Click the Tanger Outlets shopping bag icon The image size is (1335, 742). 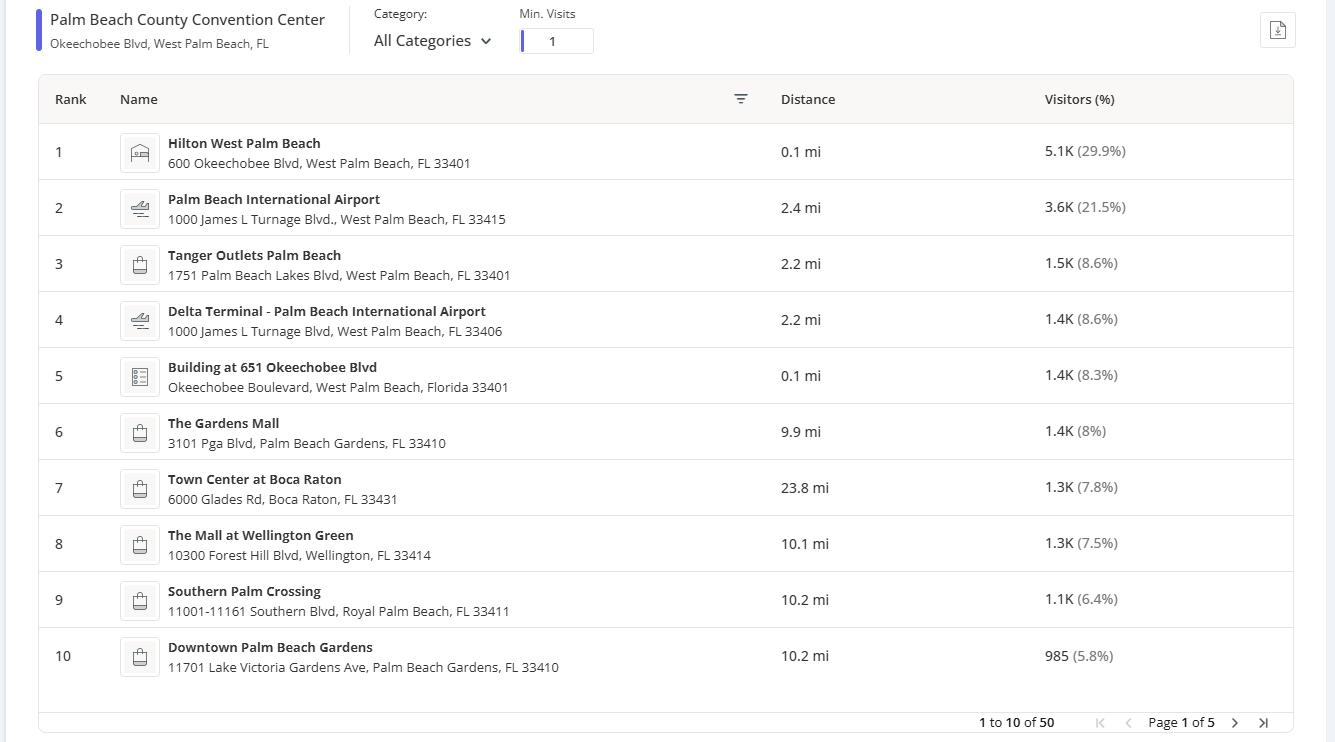(140, 265)
